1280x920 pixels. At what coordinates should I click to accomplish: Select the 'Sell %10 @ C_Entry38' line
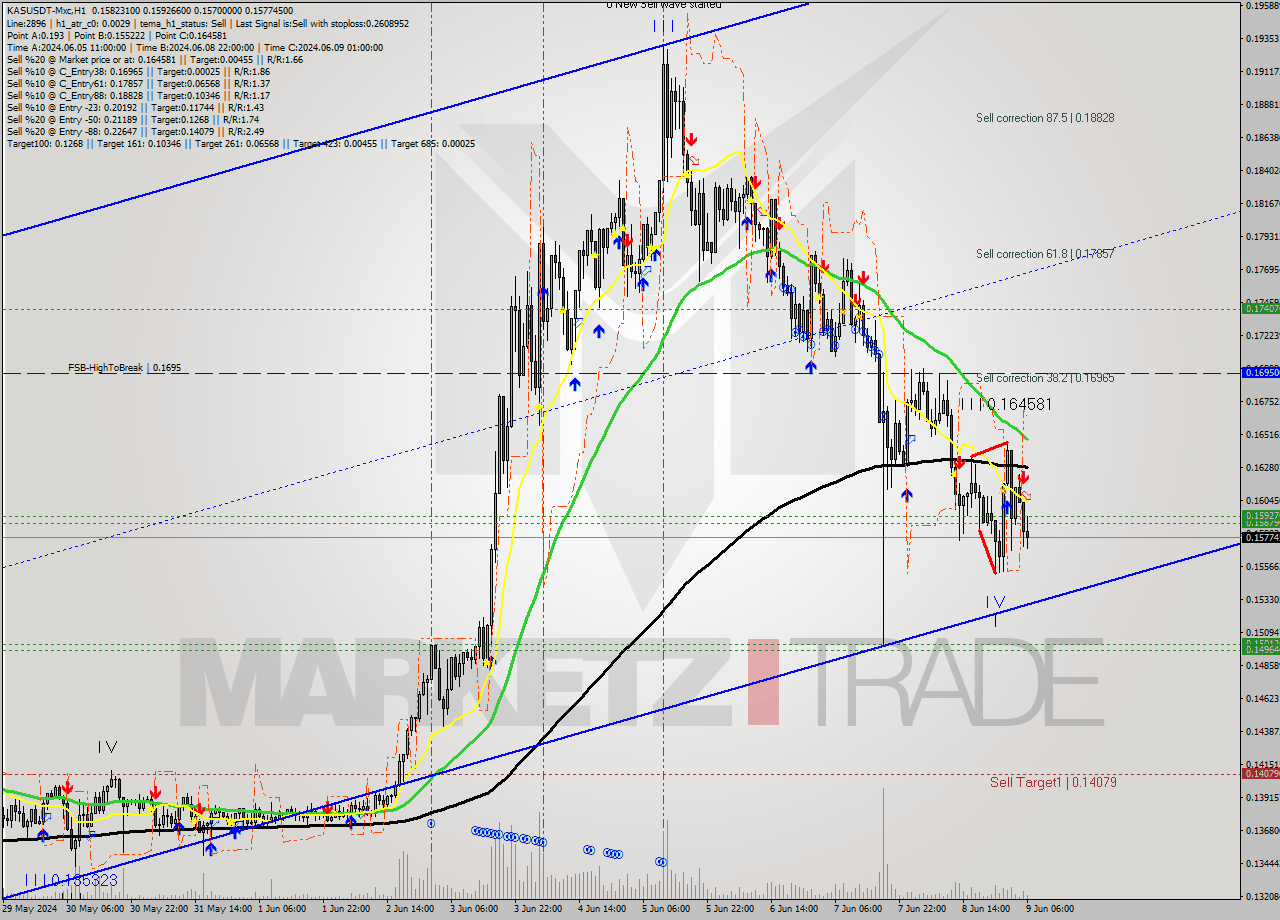(138, 71)
